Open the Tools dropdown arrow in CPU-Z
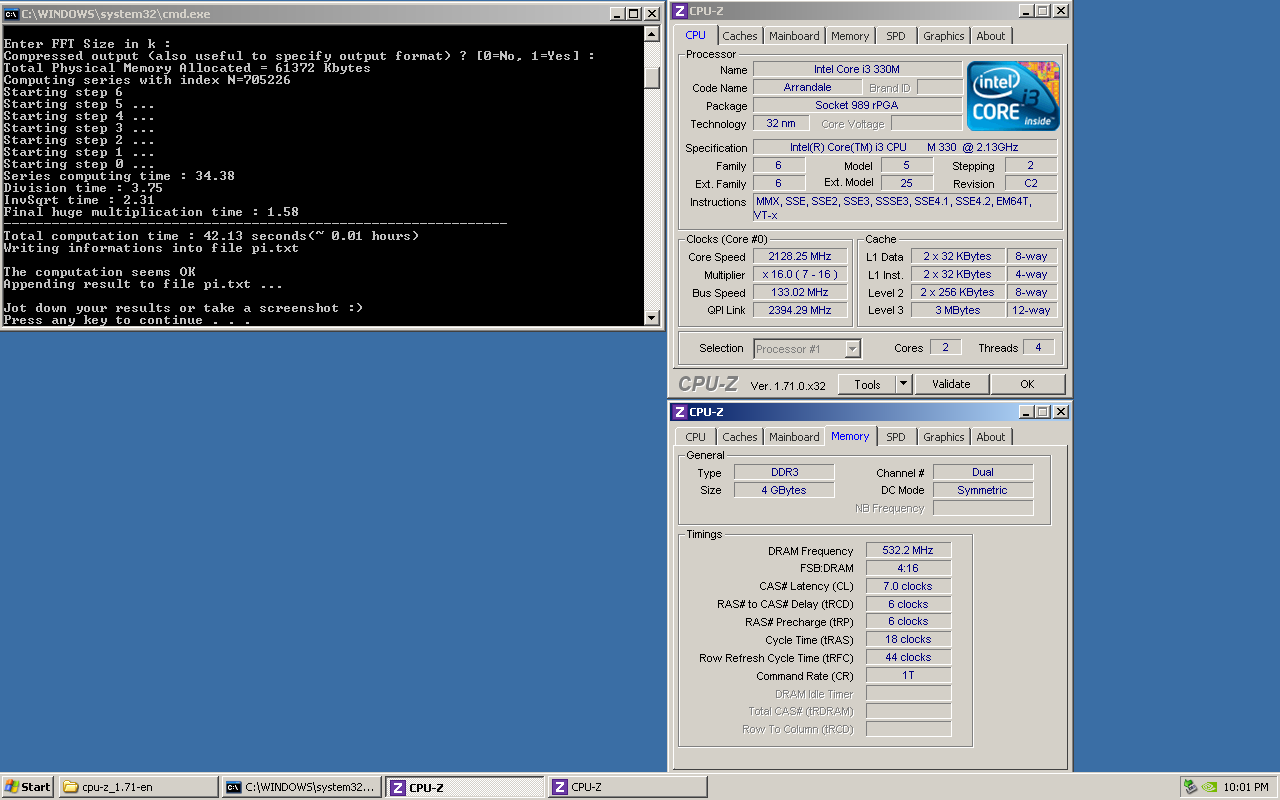The height and width of the screenshot is (800, 1280). click(x=904, y=384)
